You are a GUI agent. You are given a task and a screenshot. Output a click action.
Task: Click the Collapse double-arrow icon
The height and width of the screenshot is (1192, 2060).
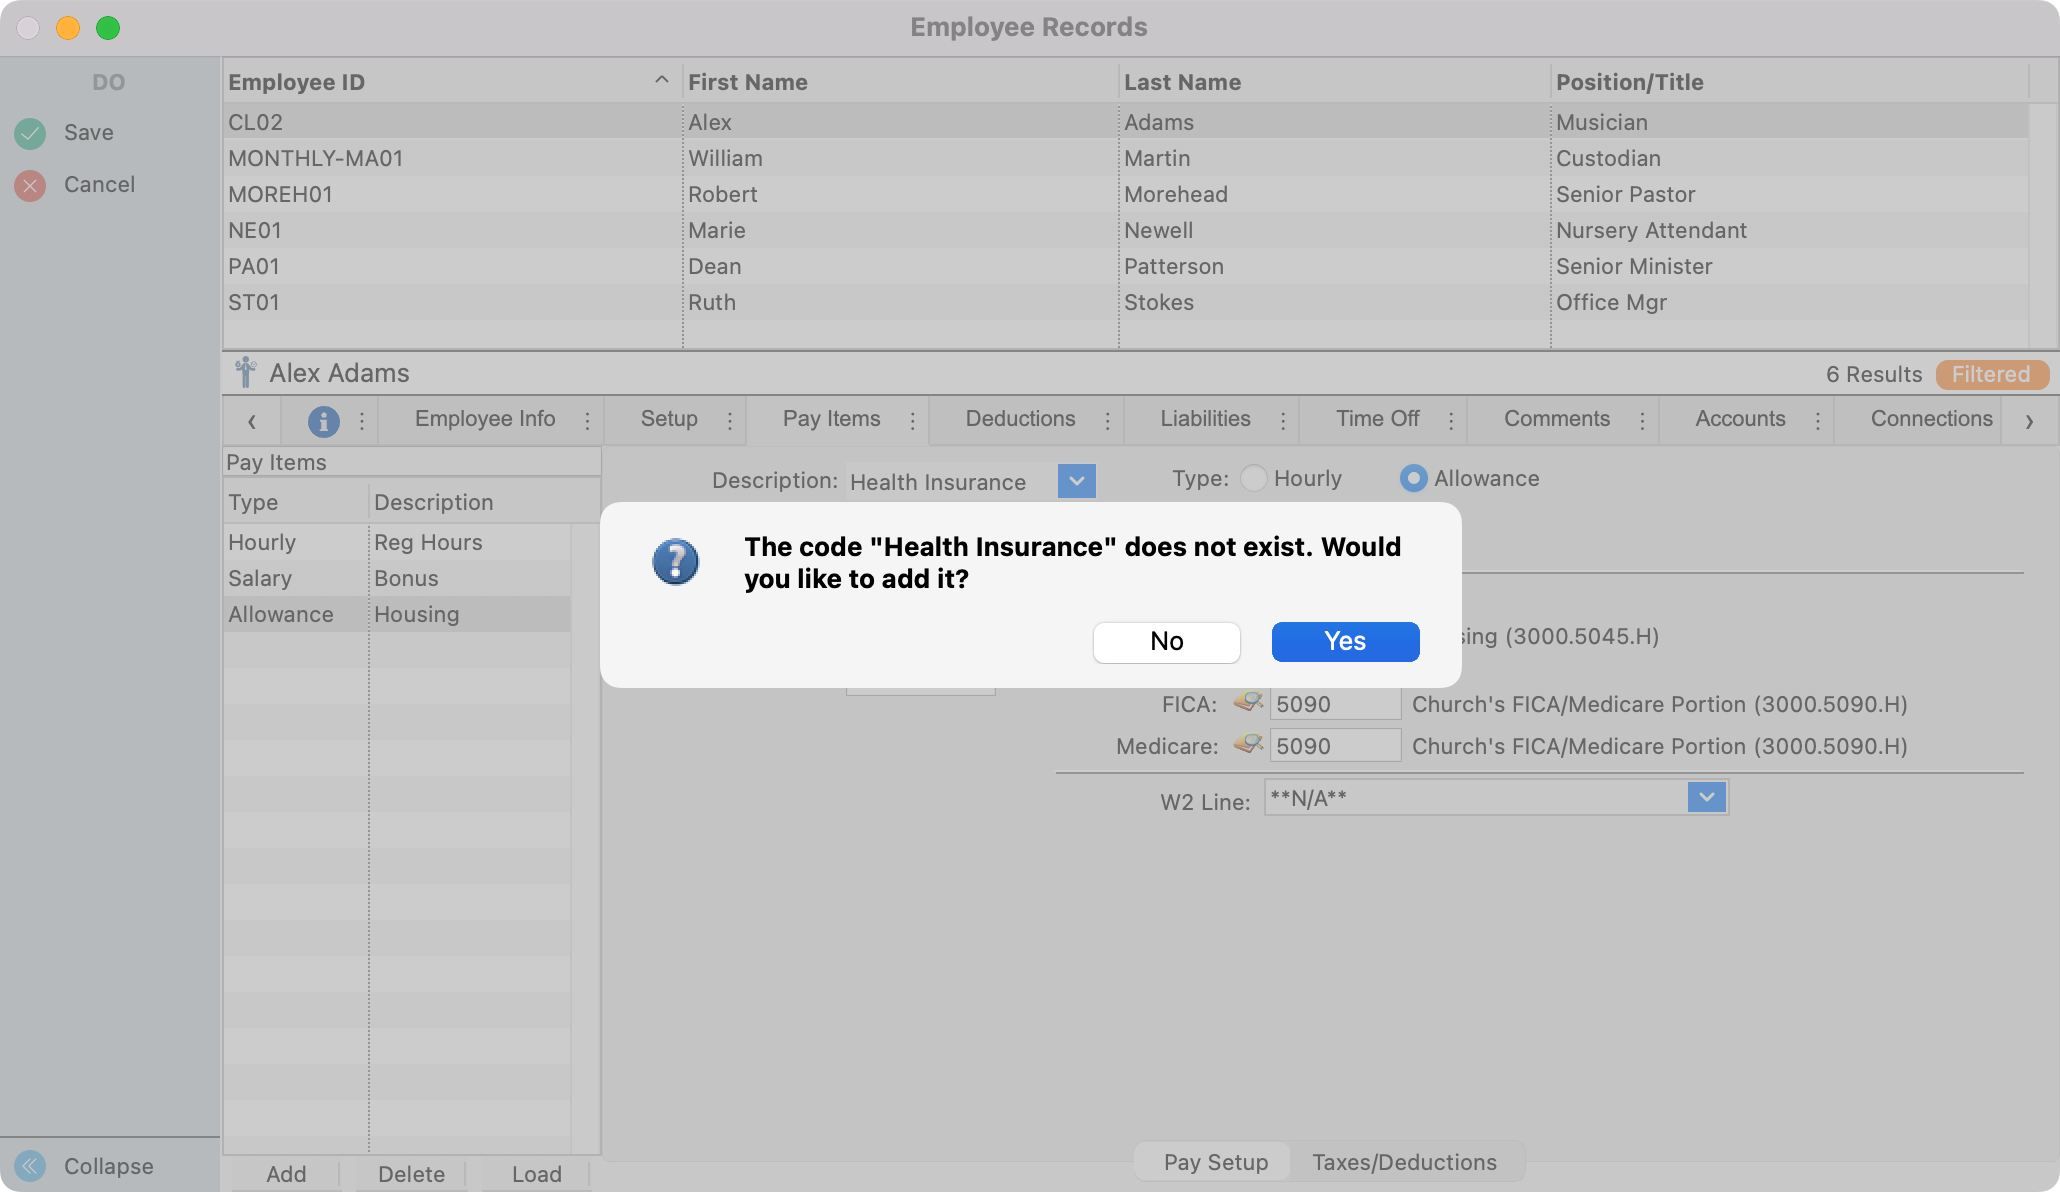click(x=30, y=1166)
